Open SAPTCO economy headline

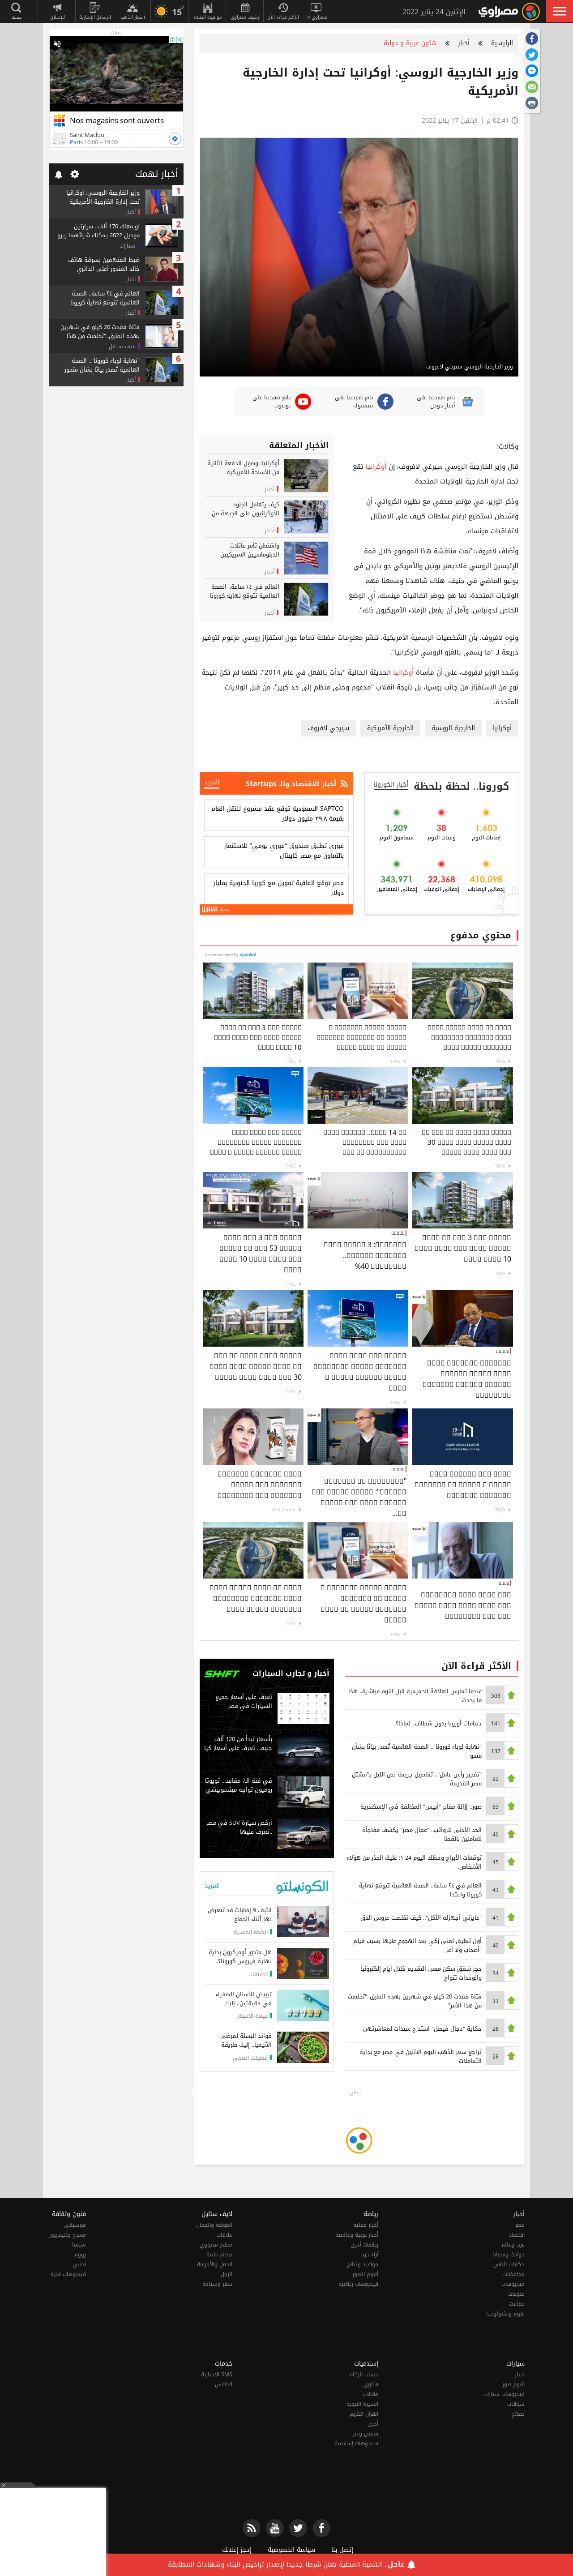click(277, 814)
